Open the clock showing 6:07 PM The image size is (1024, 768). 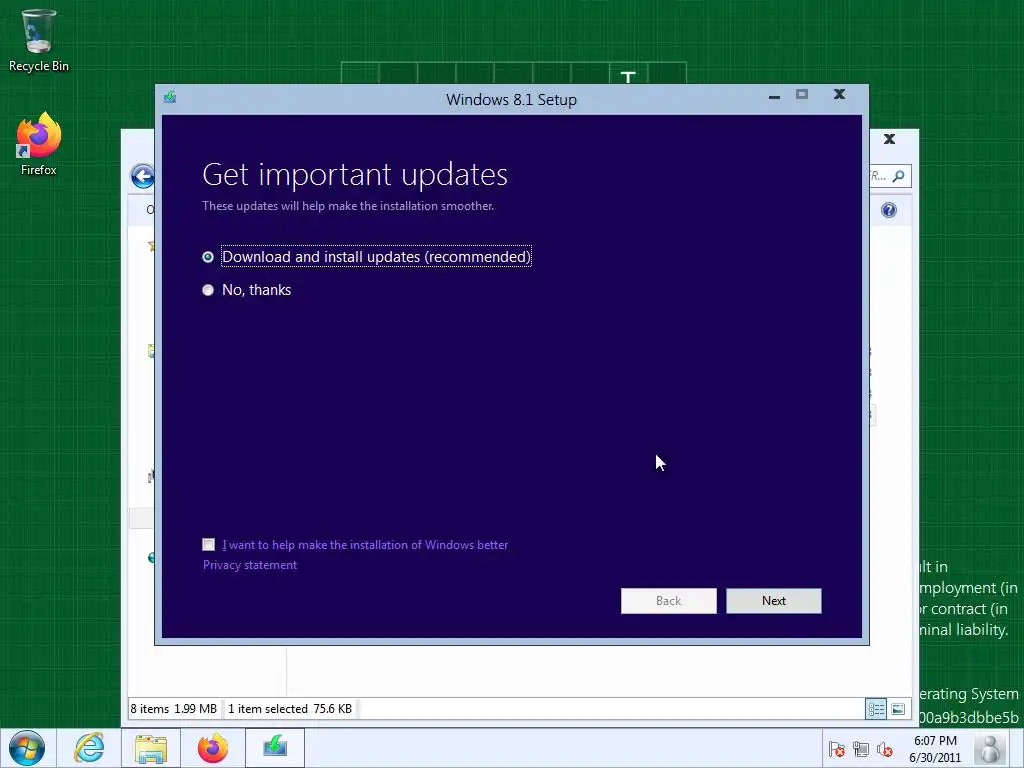pos(935,749)
